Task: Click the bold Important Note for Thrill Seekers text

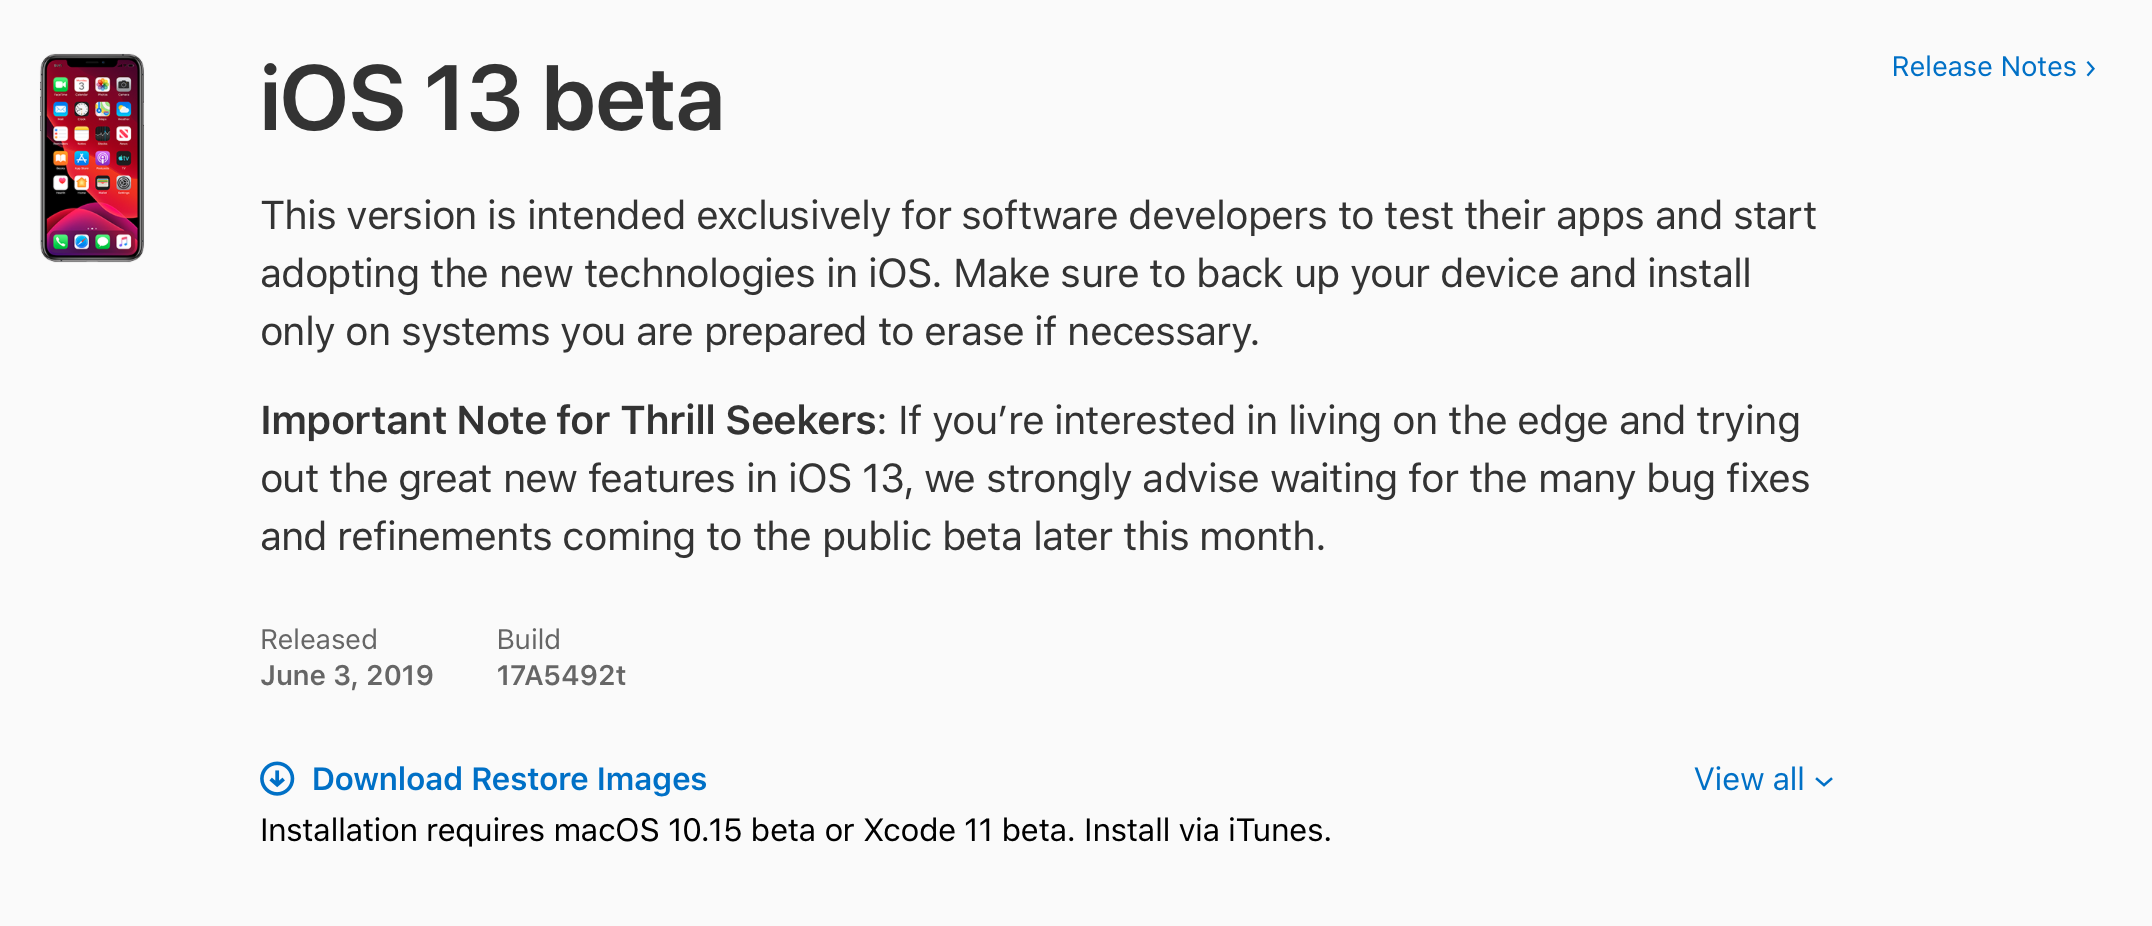Action: 568,421
